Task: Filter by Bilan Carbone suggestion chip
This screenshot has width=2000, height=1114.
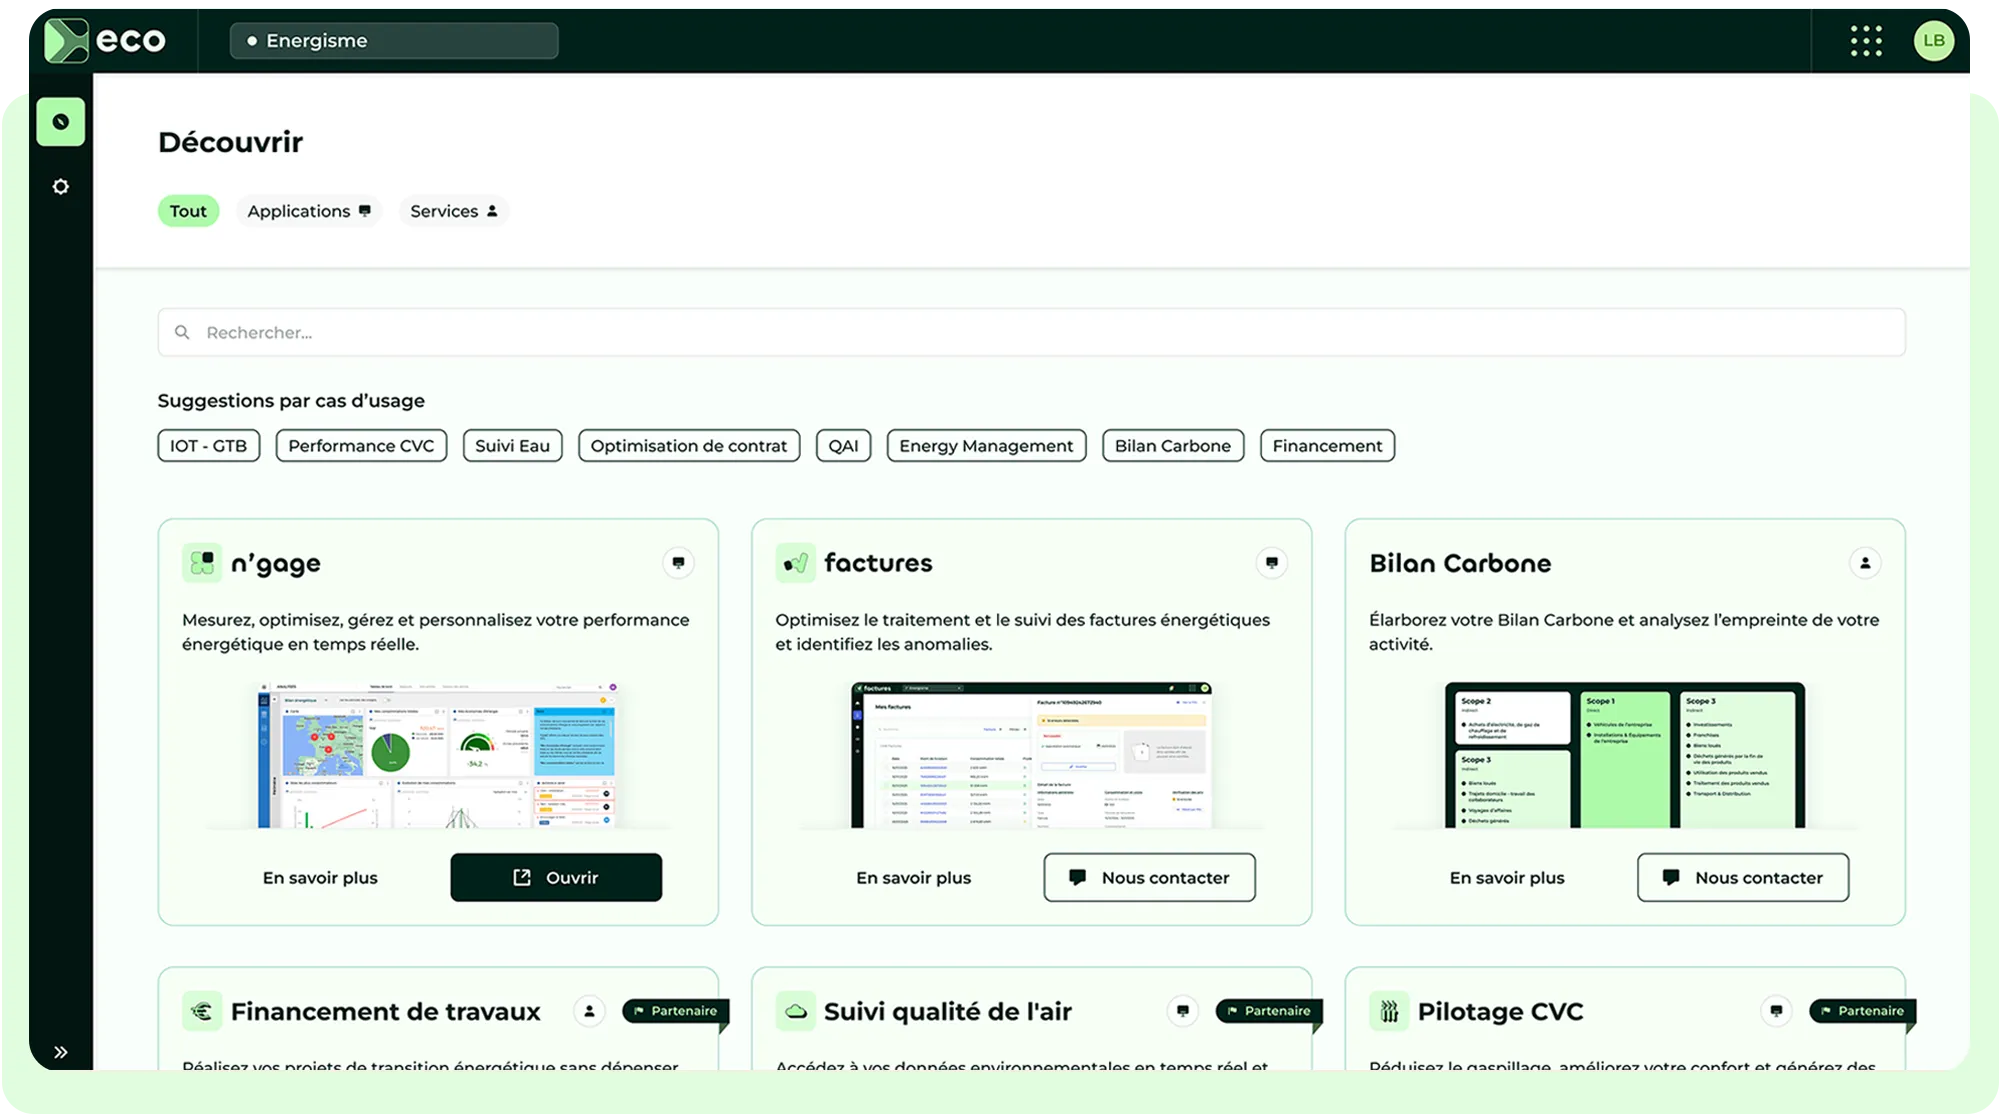Action: pyautogui.click(x=1173, y=446)
